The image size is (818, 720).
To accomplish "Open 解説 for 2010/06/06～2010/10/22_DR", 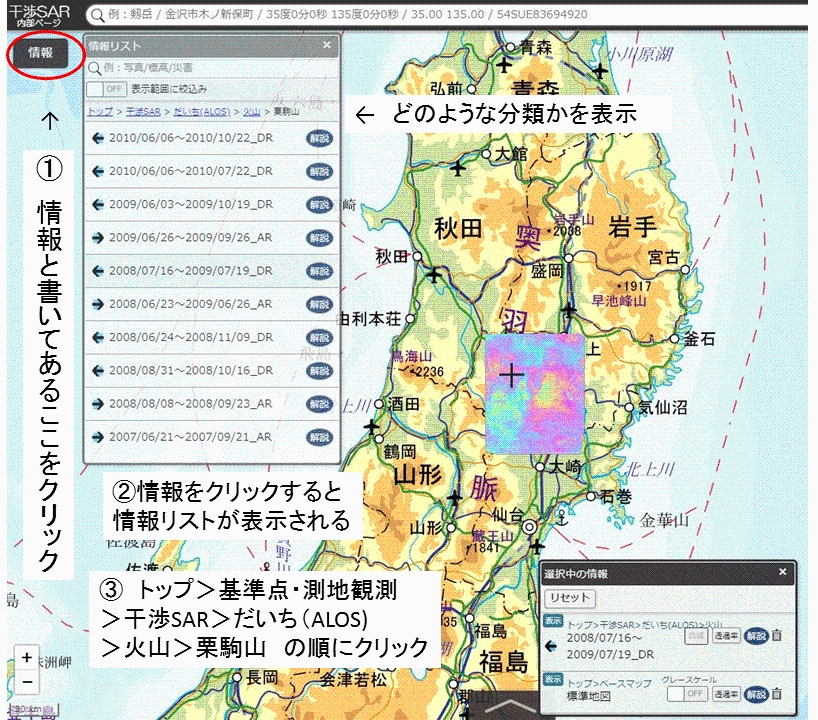I will pos(319,139).
